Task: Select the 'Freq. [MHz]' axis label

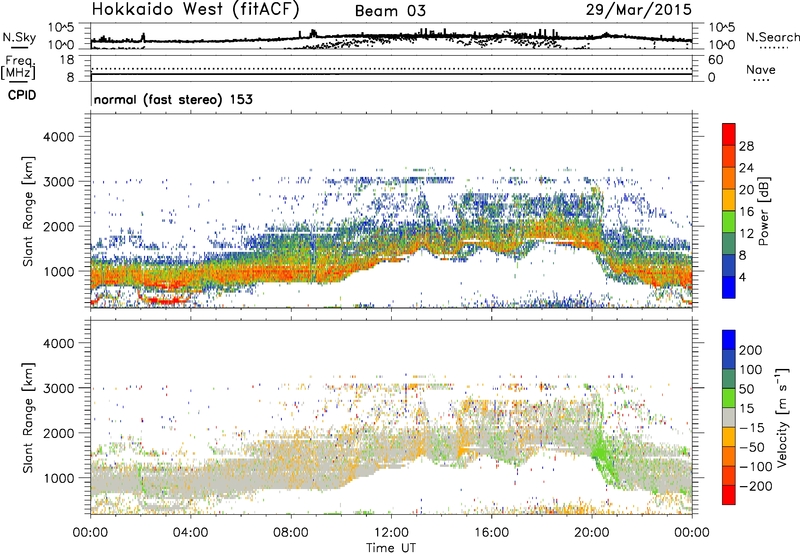Action: pos(19,67)
